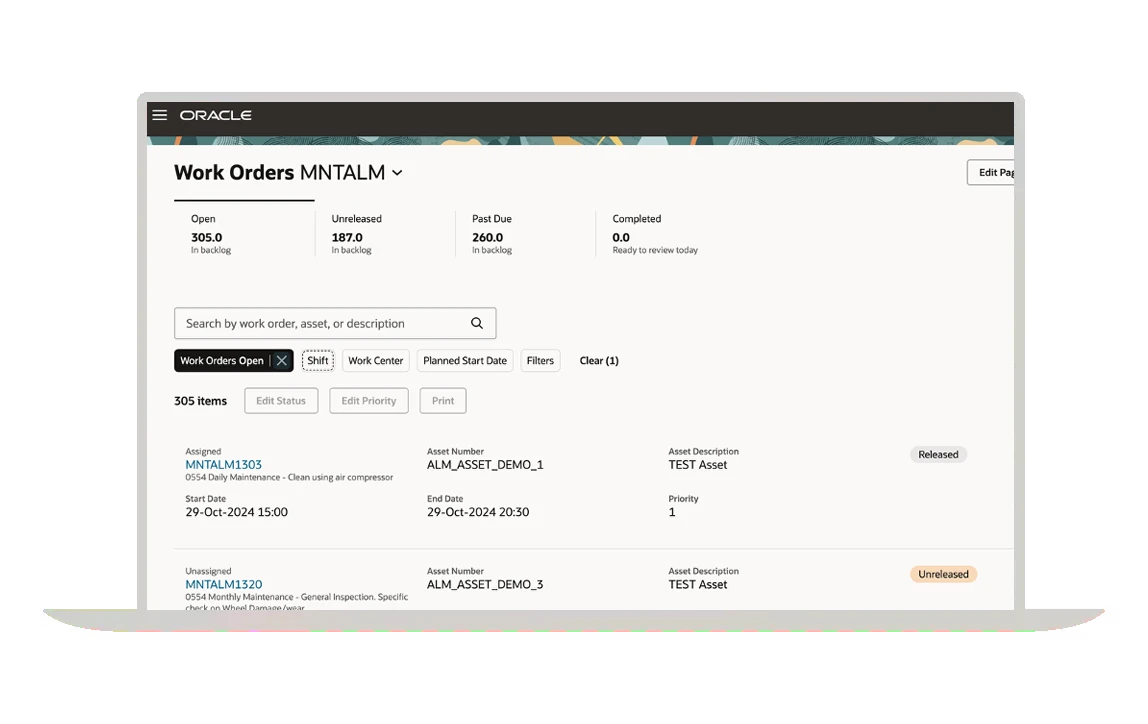Image resolution: width=1148 pixels, height=724 pixels.
Task: Clear the one applied filter
Action: (599, 361)
